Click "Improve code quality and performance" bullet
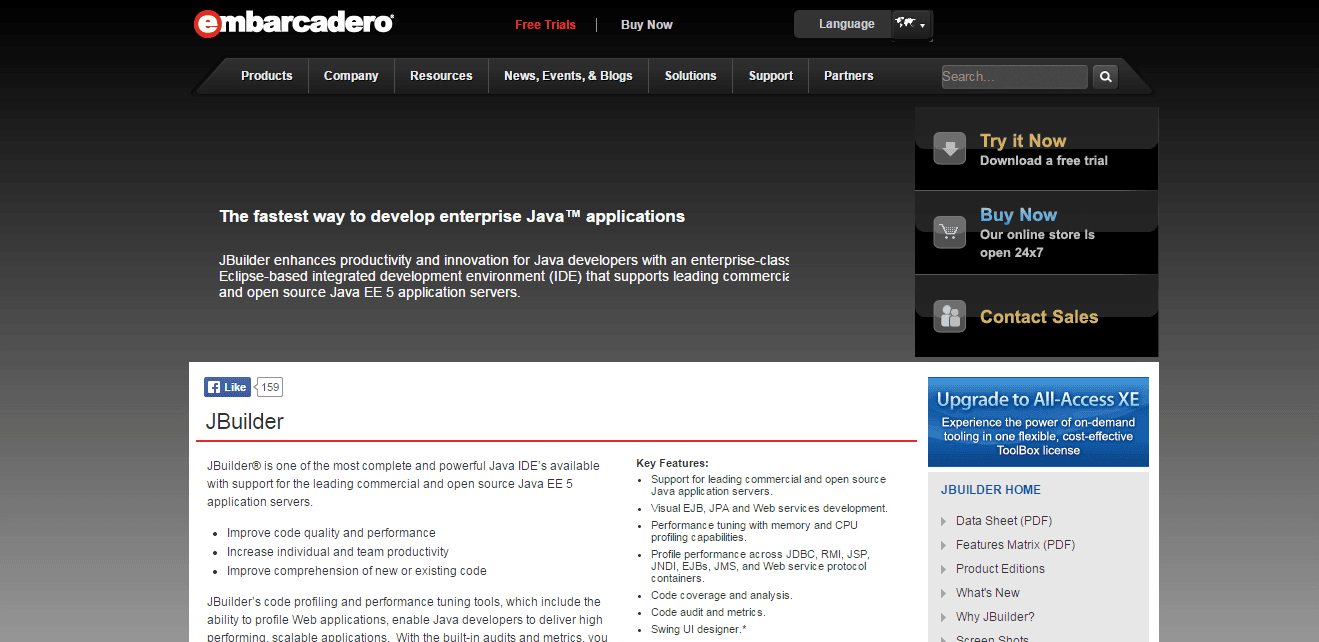 pyautogui.click(x=331, y=533)
